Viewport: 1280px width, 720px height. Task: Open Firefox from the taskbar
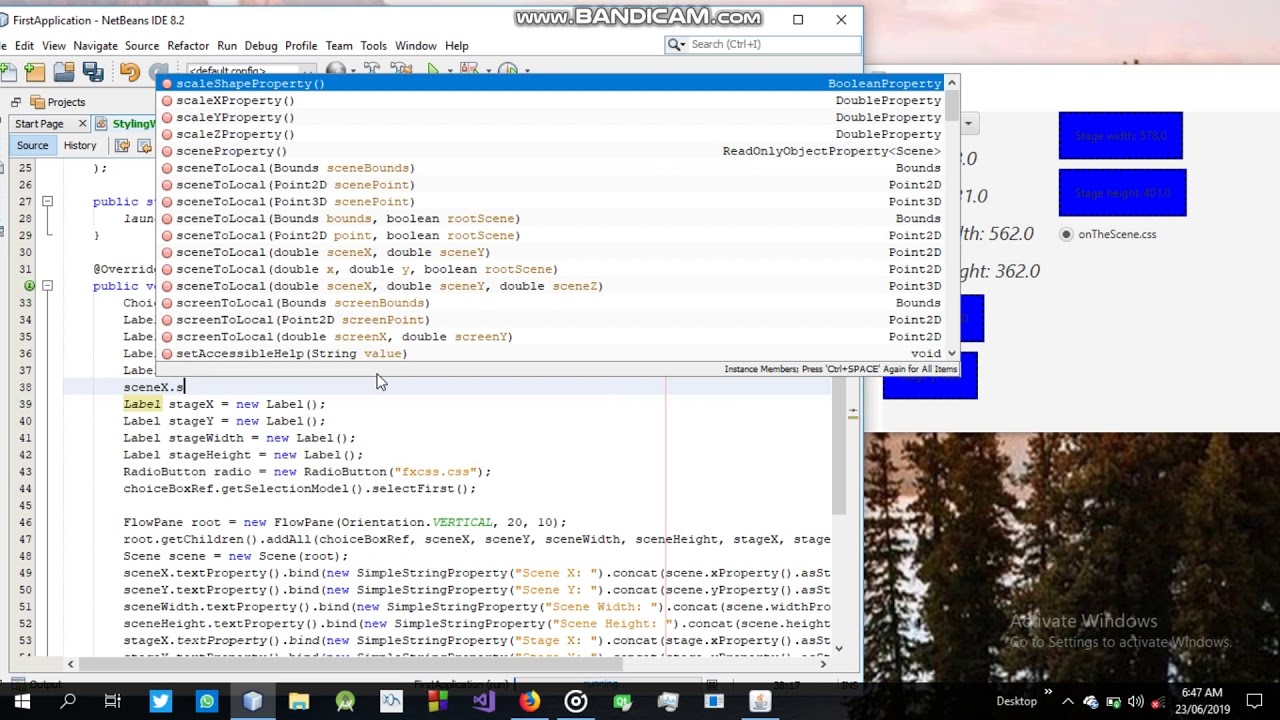[529, 701]
